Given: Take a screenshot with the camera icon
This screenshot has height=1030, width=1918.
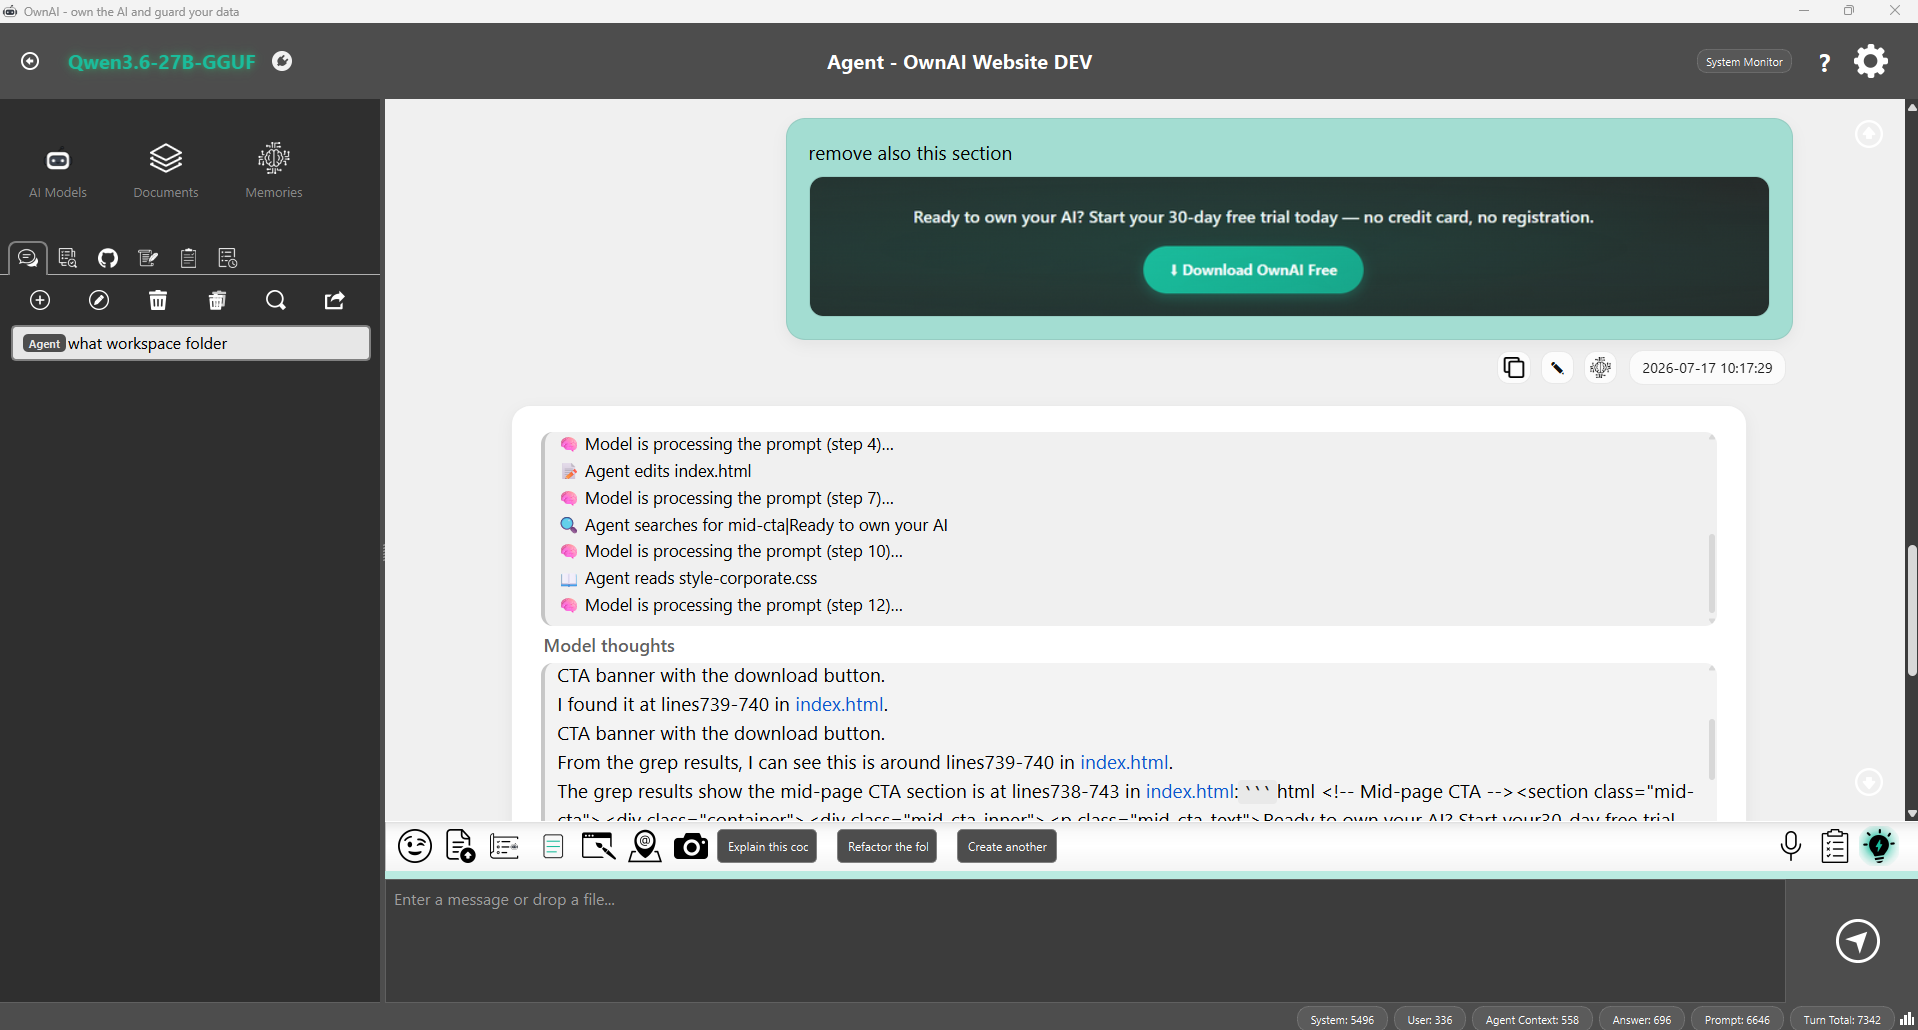Looking at the screenshot, I should click(x=691, y=847).
